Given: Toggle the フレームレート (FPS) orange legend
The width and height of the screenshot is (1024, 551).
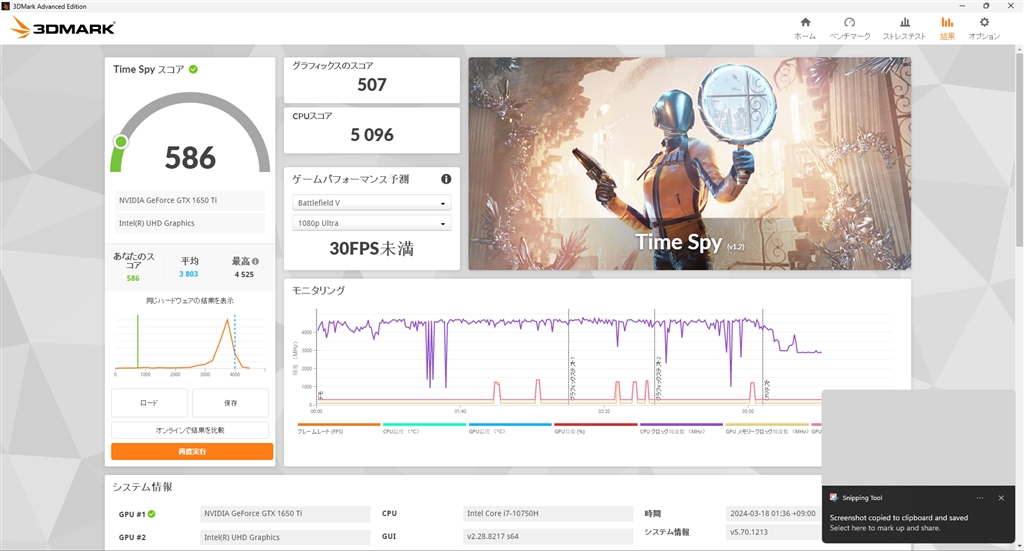Looking at the screenshot, I should 338,428.
